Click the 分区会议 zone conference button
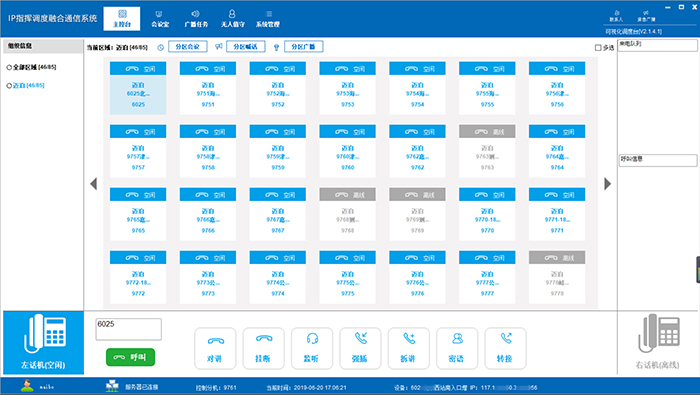The image size is (700, 395). coord(188,46)
